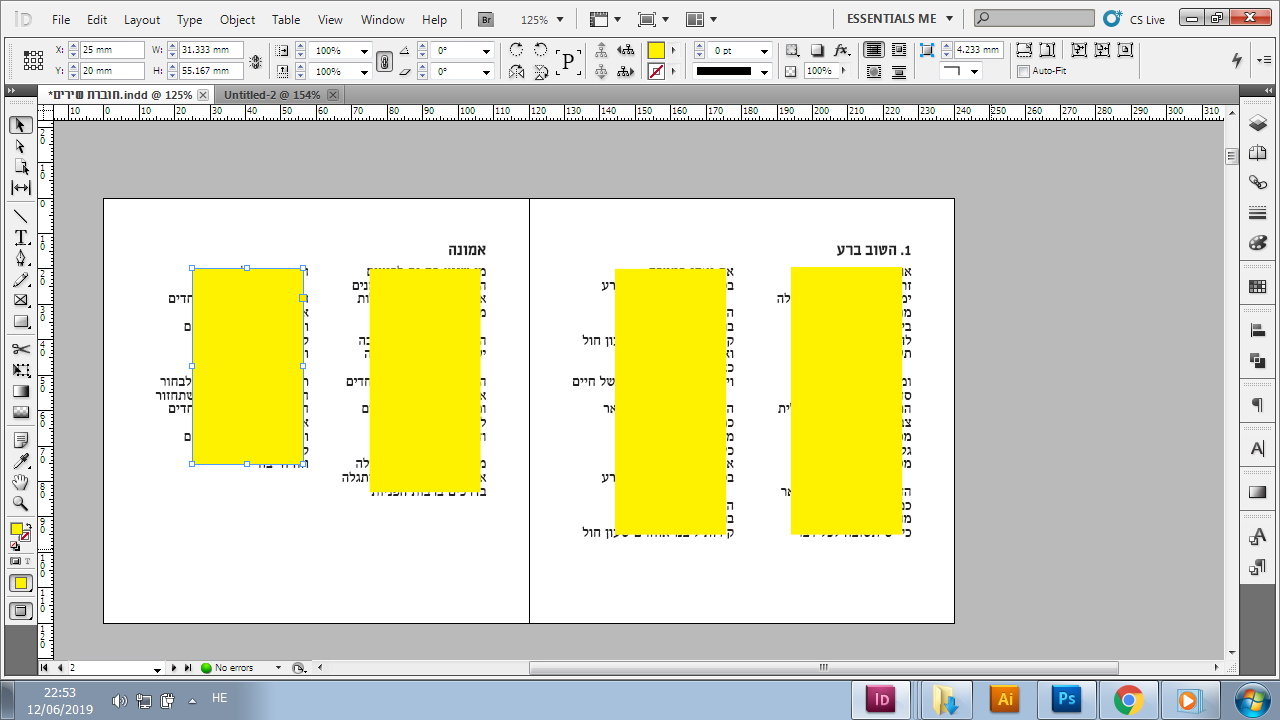Select the Eyedropper tool
This screenshot has width=1280, height=720.
[20, 462]
